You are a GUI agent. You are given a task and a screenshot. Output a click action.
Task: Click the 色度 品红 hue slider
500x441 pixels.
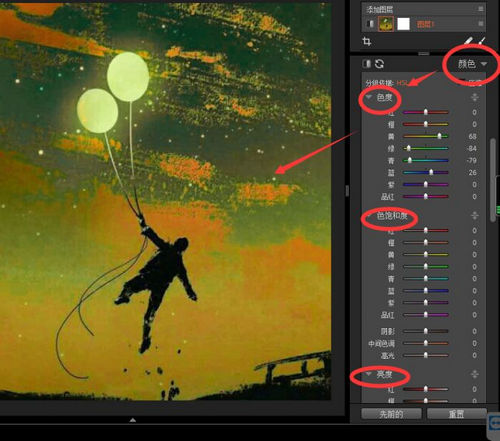(426, 197)
